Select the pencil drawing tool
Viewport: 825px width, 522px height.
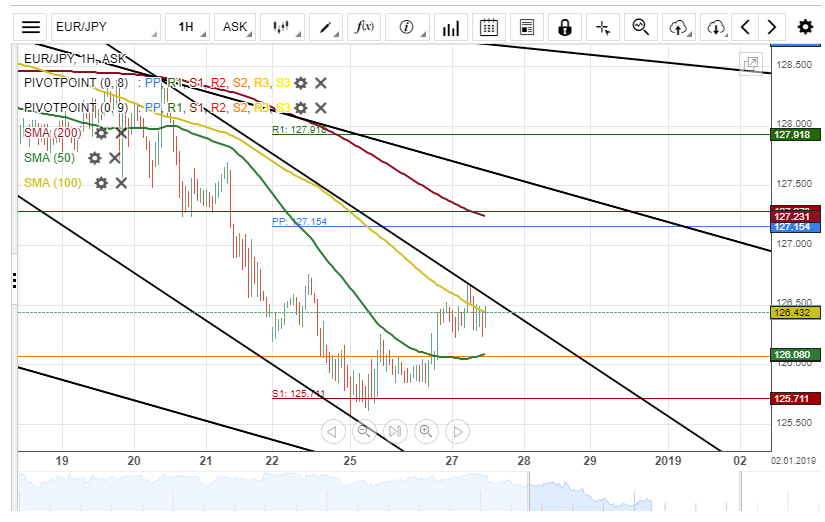tap(326, 27)
